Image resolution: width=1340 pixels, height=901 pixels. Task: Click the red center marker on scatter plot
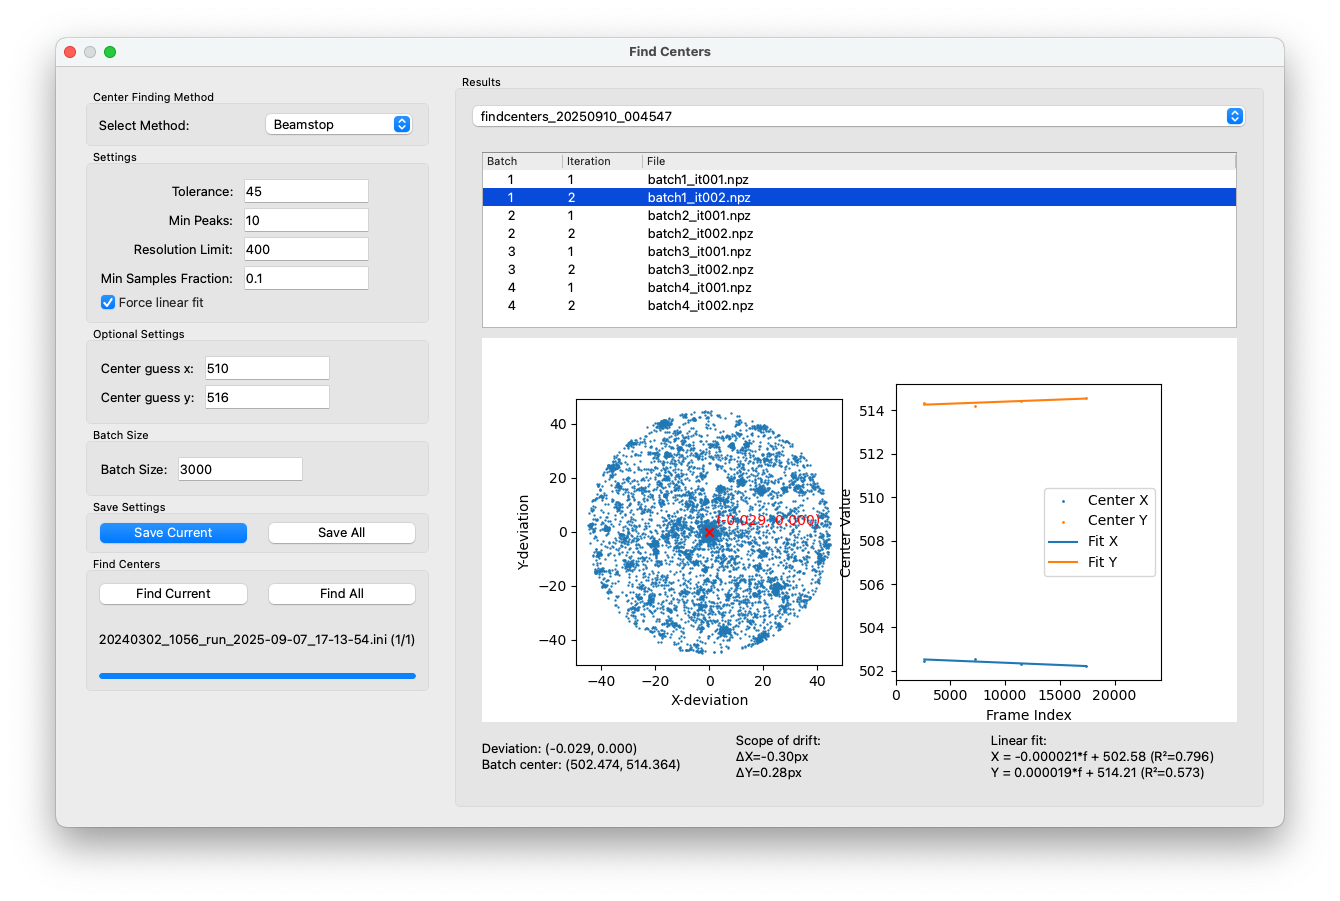pyautogui.click(x=709, y=532)
